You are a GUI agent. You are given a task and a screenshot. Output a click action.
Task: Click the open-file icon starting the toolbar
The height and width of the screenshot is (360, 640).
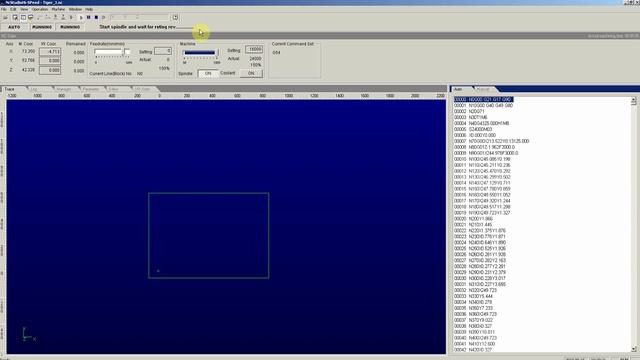6,18
